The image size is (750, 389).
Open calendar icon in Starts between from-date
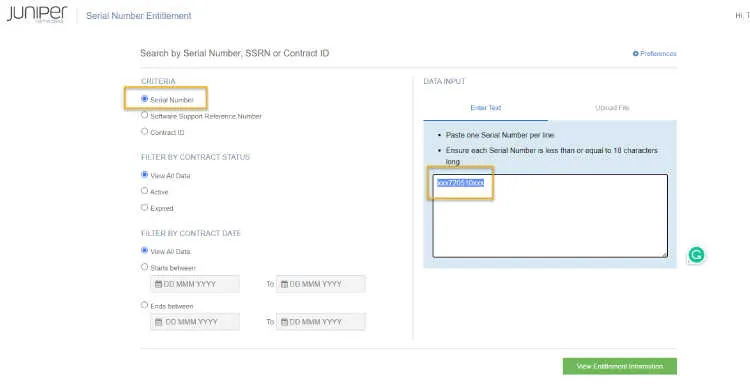coord(158,284)
